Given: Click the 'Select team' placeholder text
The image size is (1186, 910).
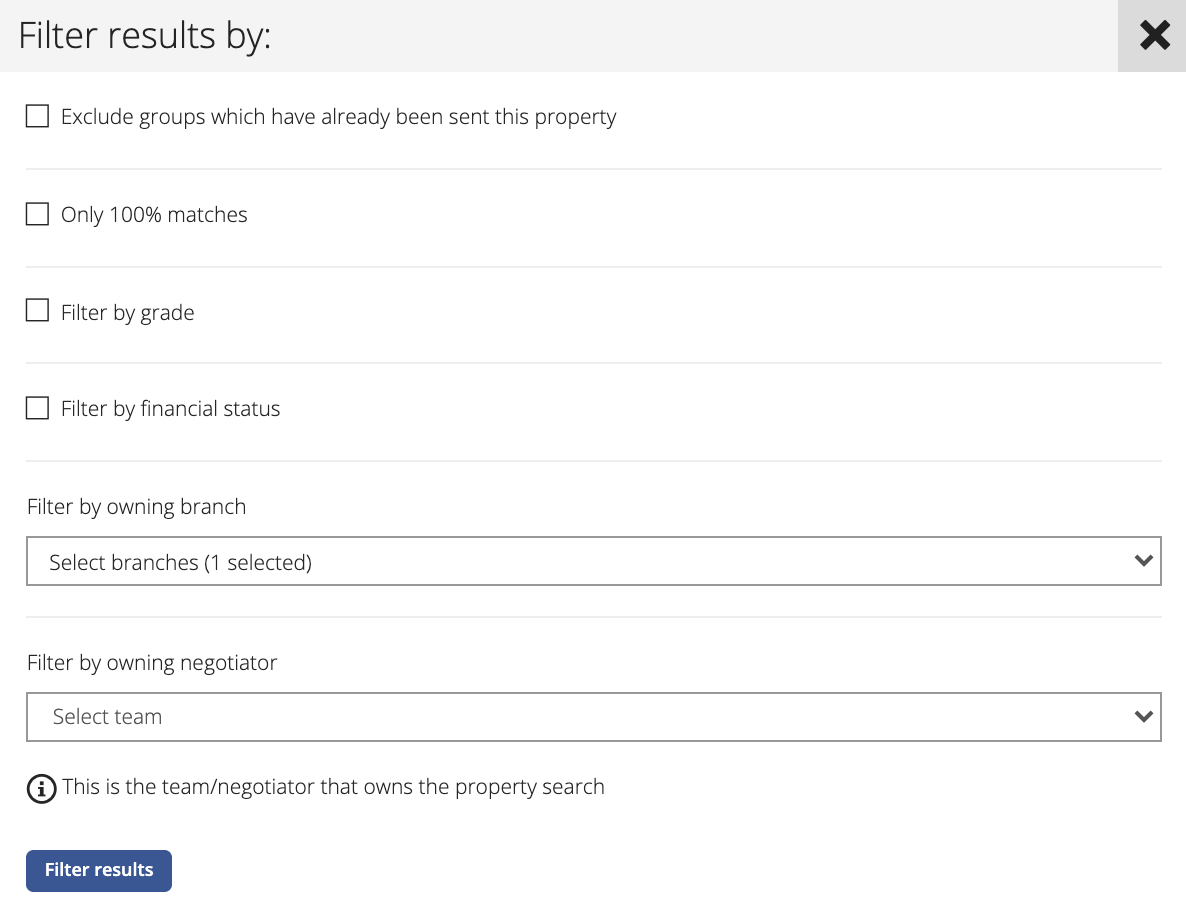Looking at the screenshot, I should click(x=107, y=716).
